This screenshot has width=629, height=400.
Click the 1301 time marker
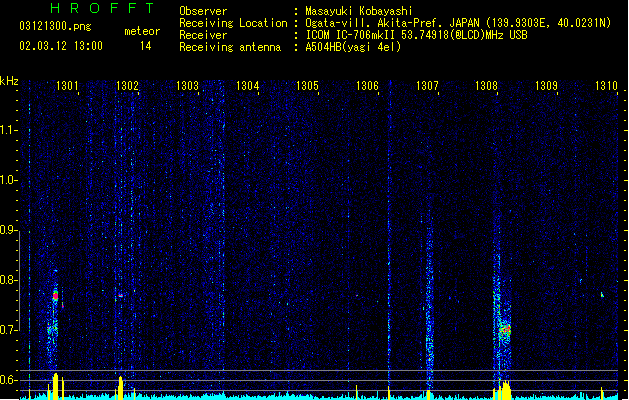click(x=67, y=86)
